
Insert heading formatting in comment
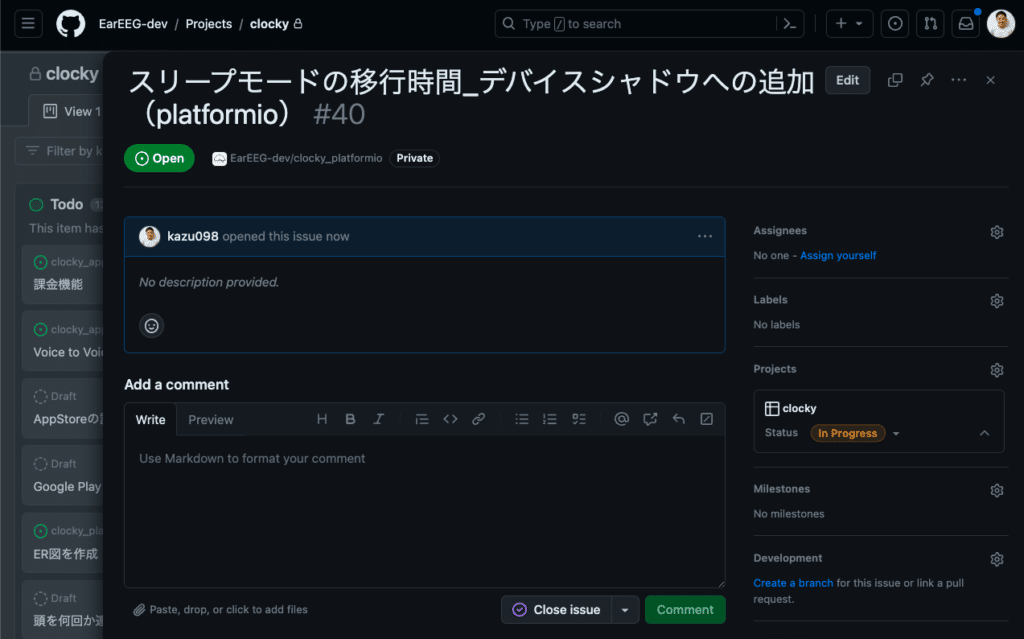click(x=322, y=419)
